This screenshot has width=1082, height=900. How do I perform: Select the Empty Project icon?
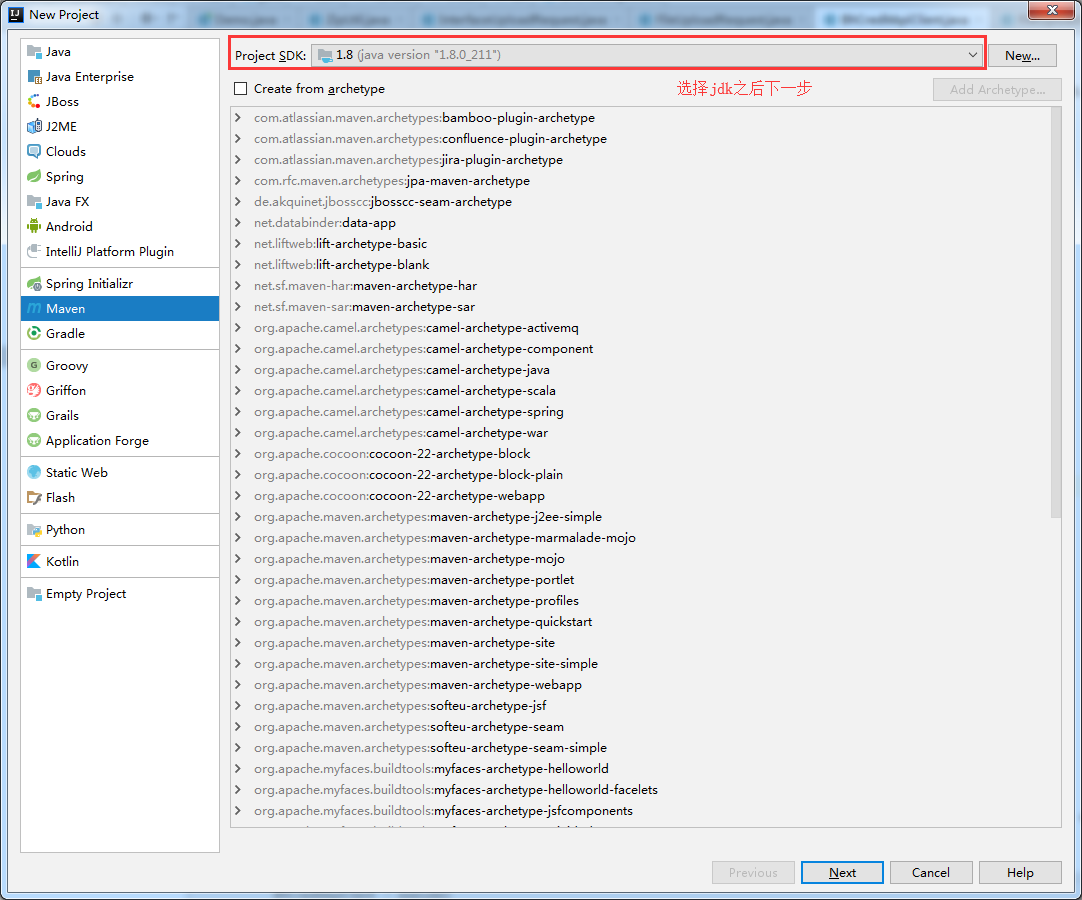pos(34,594)
